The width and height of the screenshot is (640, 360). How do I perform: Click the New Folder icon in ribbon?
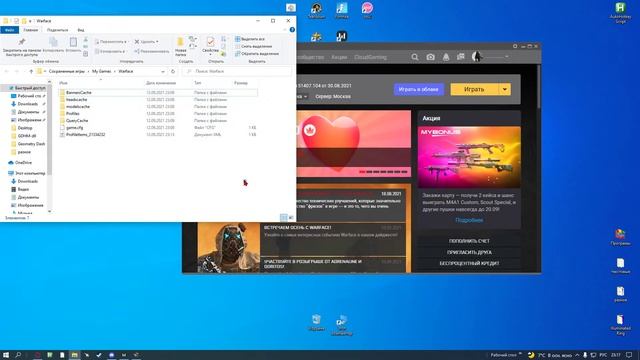coord(180,42)
